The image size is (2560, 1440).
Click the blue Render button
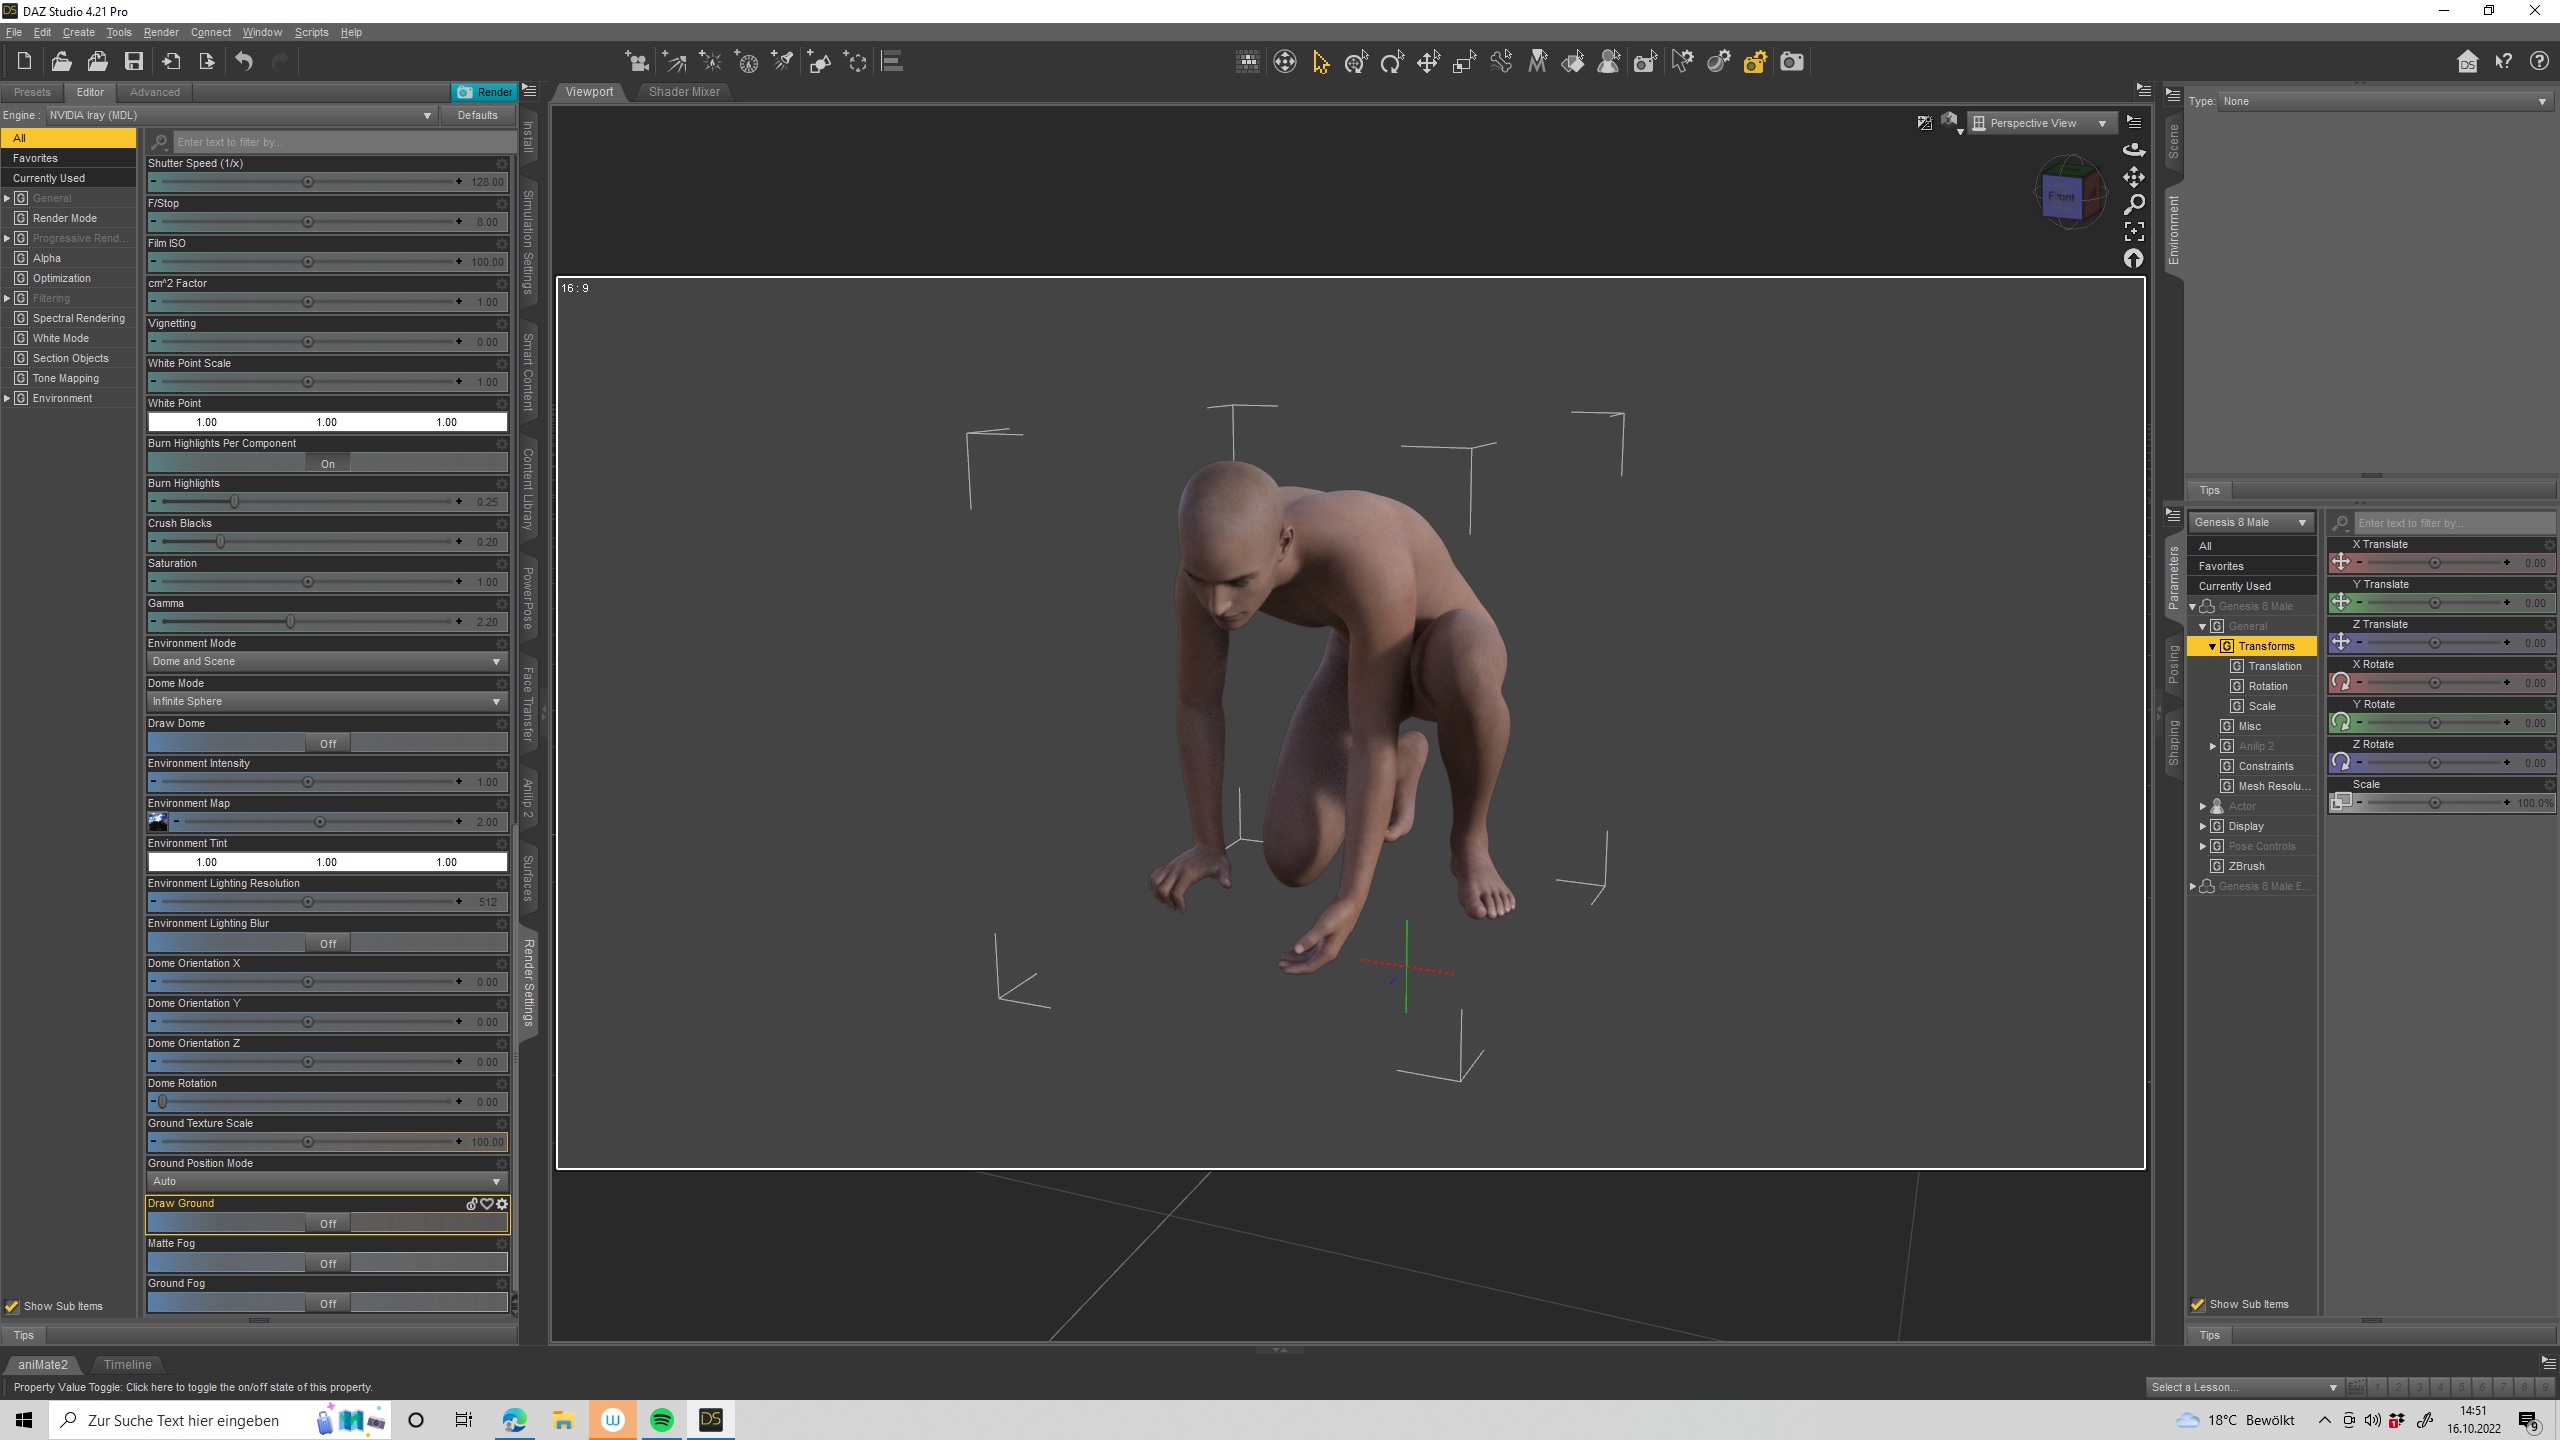click(x=484, y=92)
